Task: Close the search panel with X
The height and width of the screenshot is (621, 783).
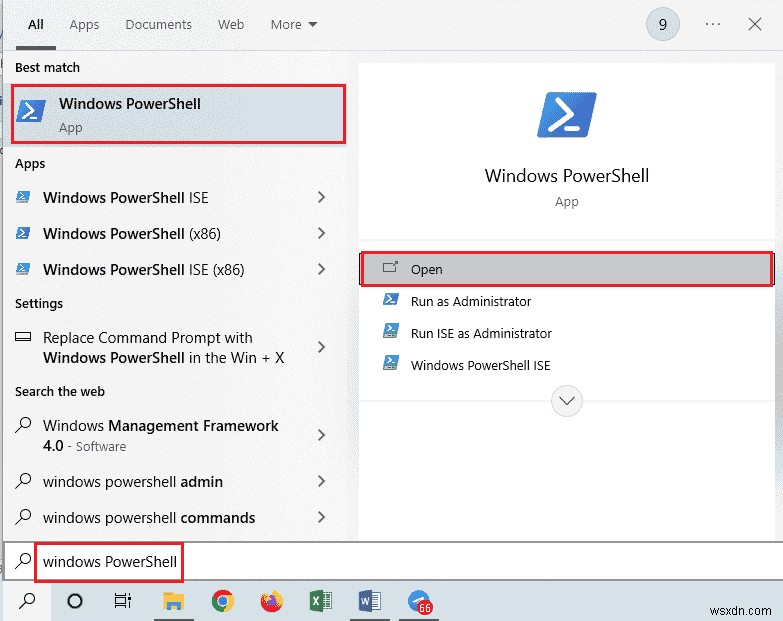Action: point(755,24)
